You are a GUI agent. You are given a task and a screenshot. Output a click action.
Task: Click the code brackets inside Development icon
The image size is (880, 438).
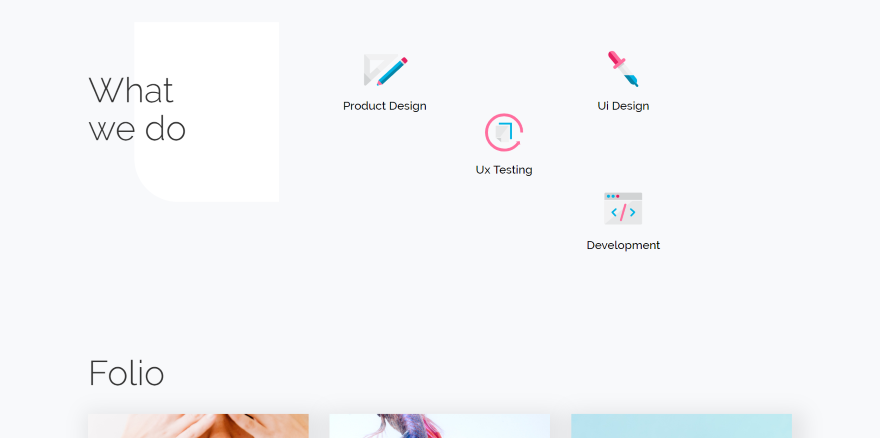click(623, 212)
